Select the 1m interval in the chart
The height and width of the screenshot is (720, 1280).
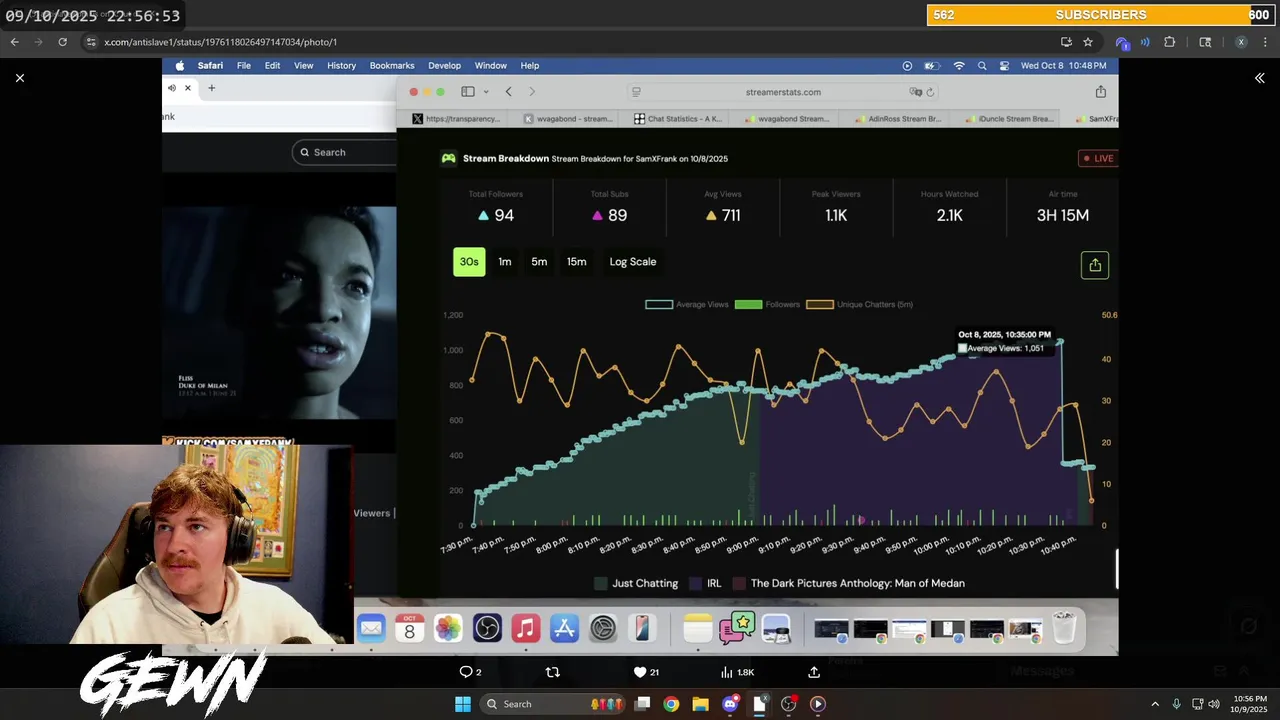(x=505, y=262)
